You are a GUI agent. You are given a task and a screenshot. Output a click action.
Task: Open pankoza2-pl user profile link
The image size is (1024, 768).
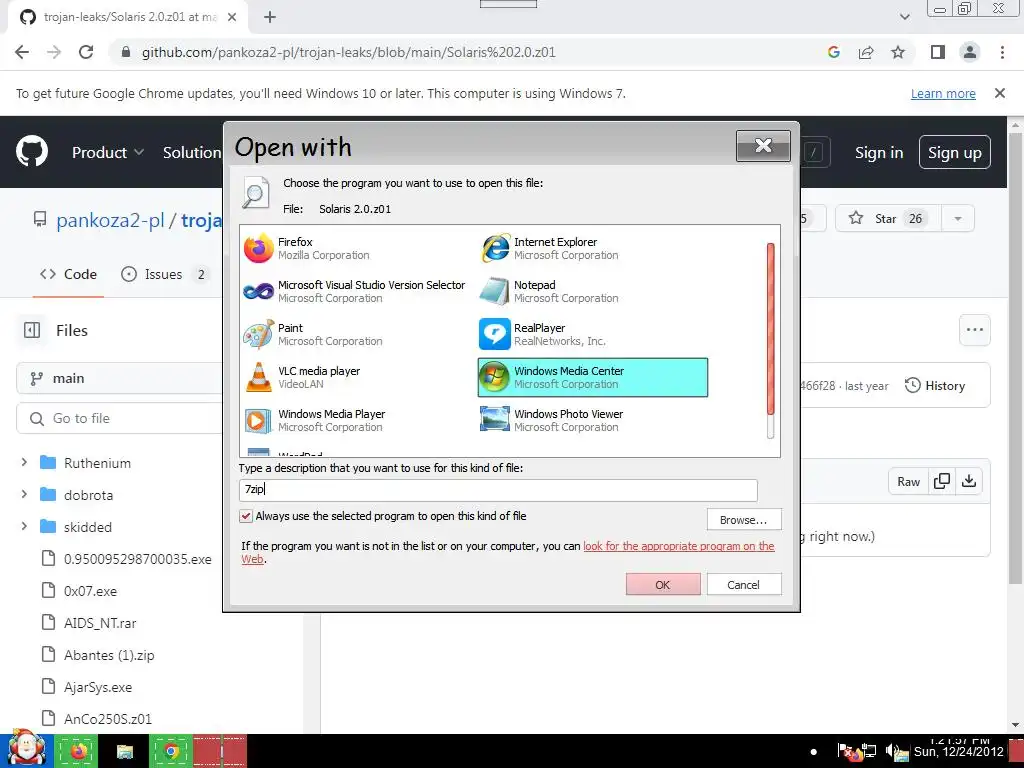(110, 221)
